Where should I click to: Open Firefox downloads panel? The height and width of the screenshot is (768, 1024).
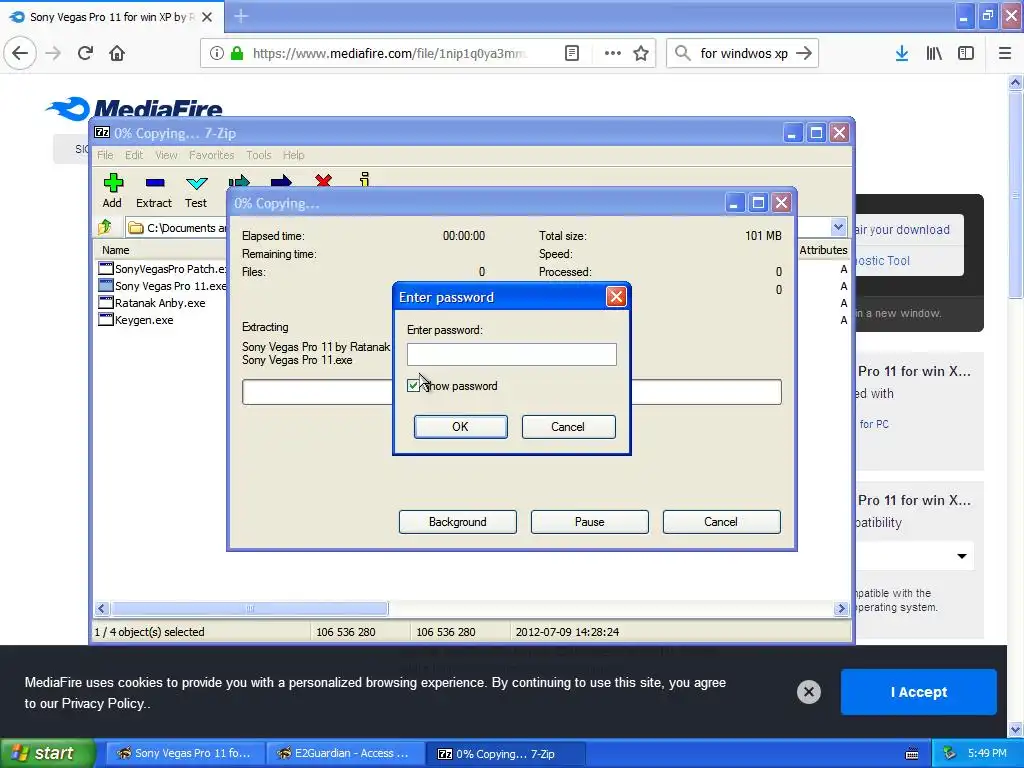902,53
